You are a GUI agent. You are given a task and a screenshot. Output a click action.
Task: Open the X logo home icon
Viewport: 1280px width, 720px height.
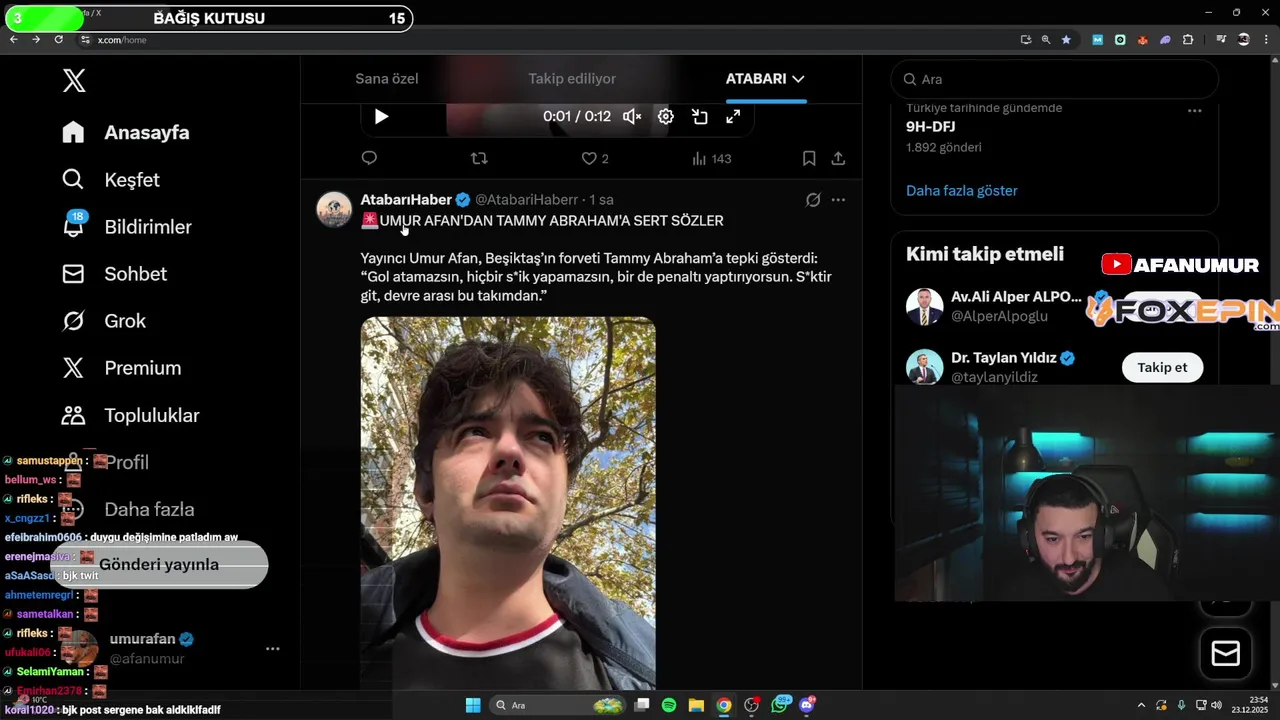point(74,81)
